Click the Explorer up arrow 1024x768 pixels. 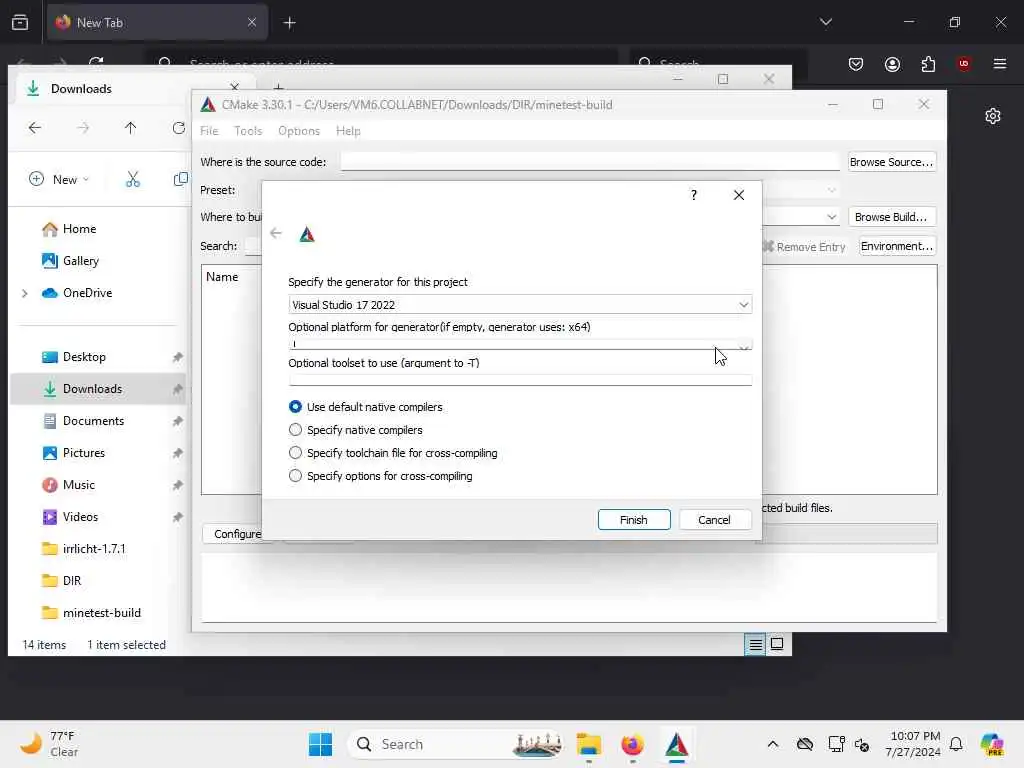pos(131,128)
